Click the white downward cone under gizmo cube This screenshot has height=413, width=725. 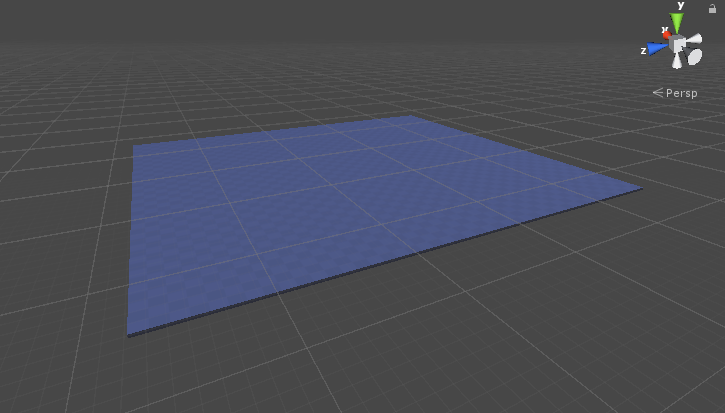pos(677,61)
